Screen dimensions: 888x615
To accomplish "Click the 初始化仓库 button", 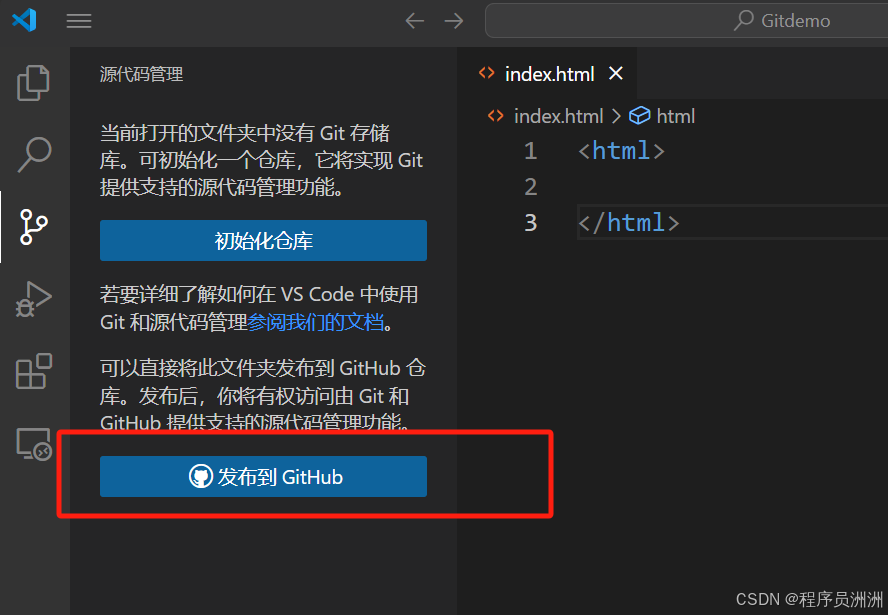I will 263,241.
